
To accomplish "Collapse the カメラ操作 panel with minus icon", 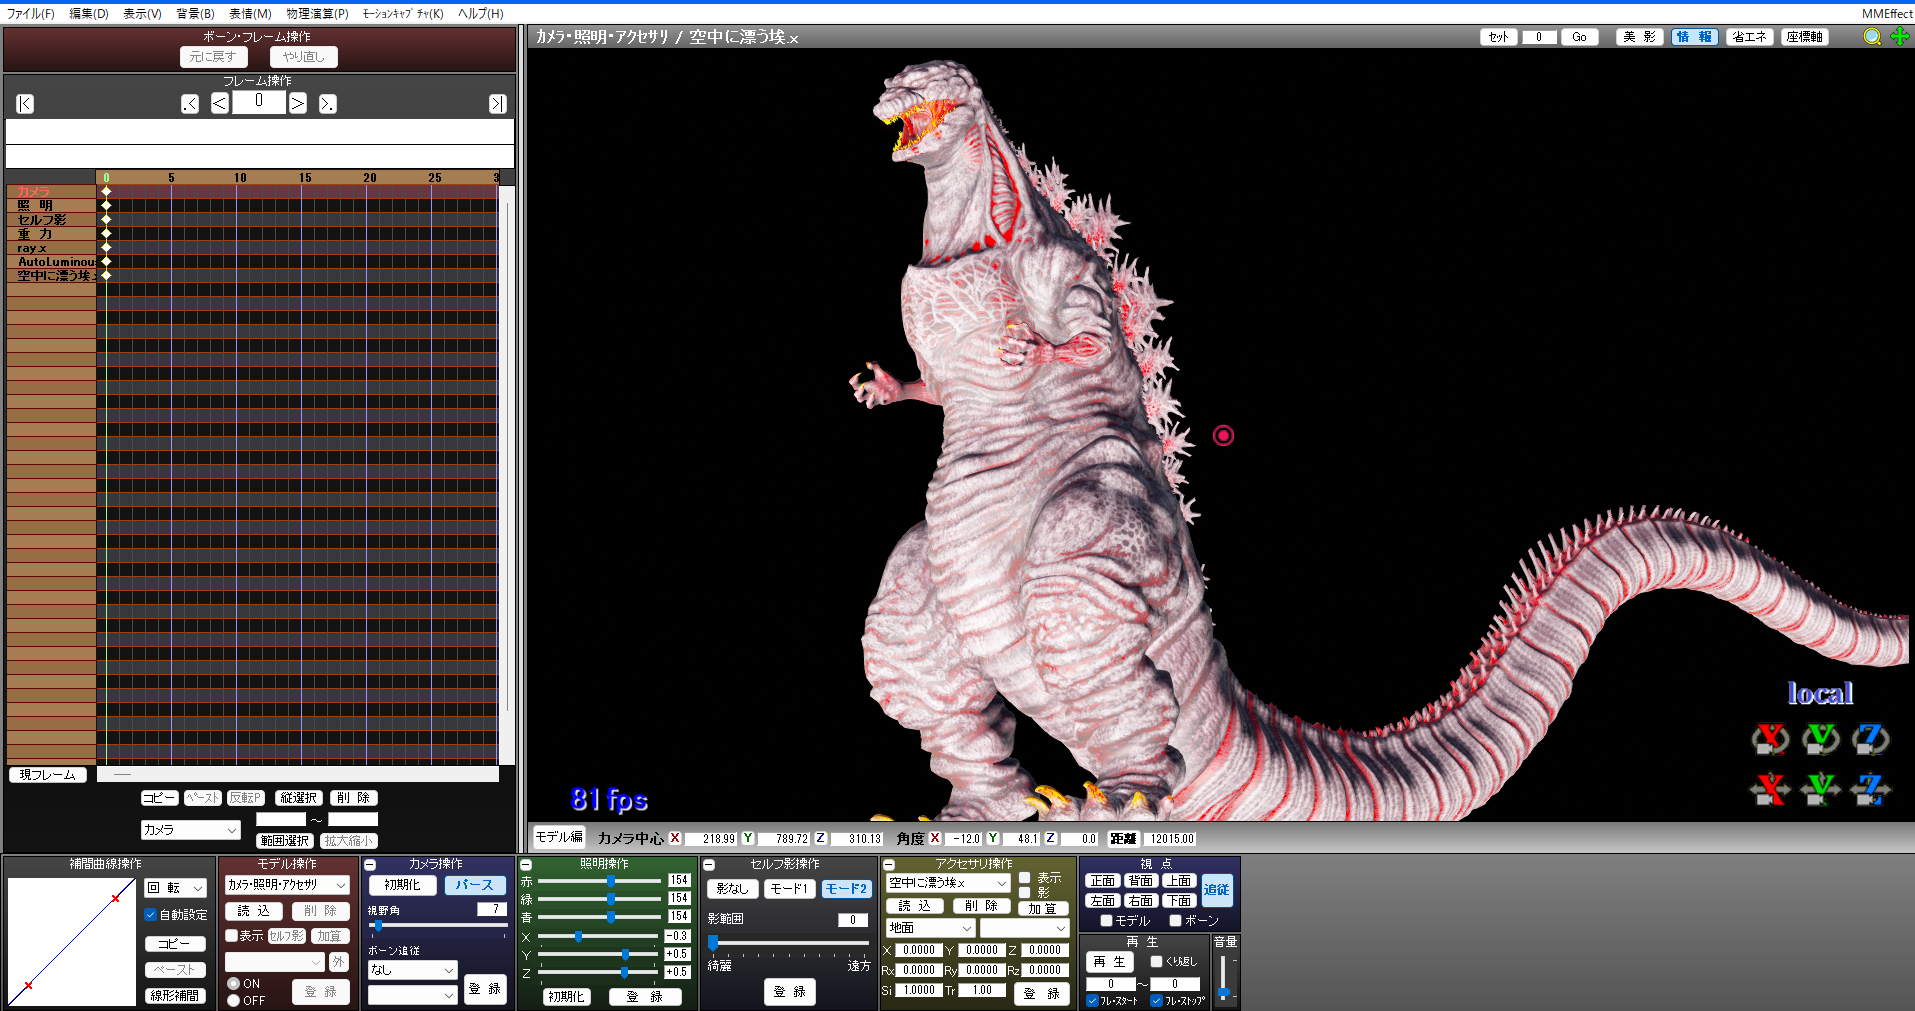I will (370, 865).
